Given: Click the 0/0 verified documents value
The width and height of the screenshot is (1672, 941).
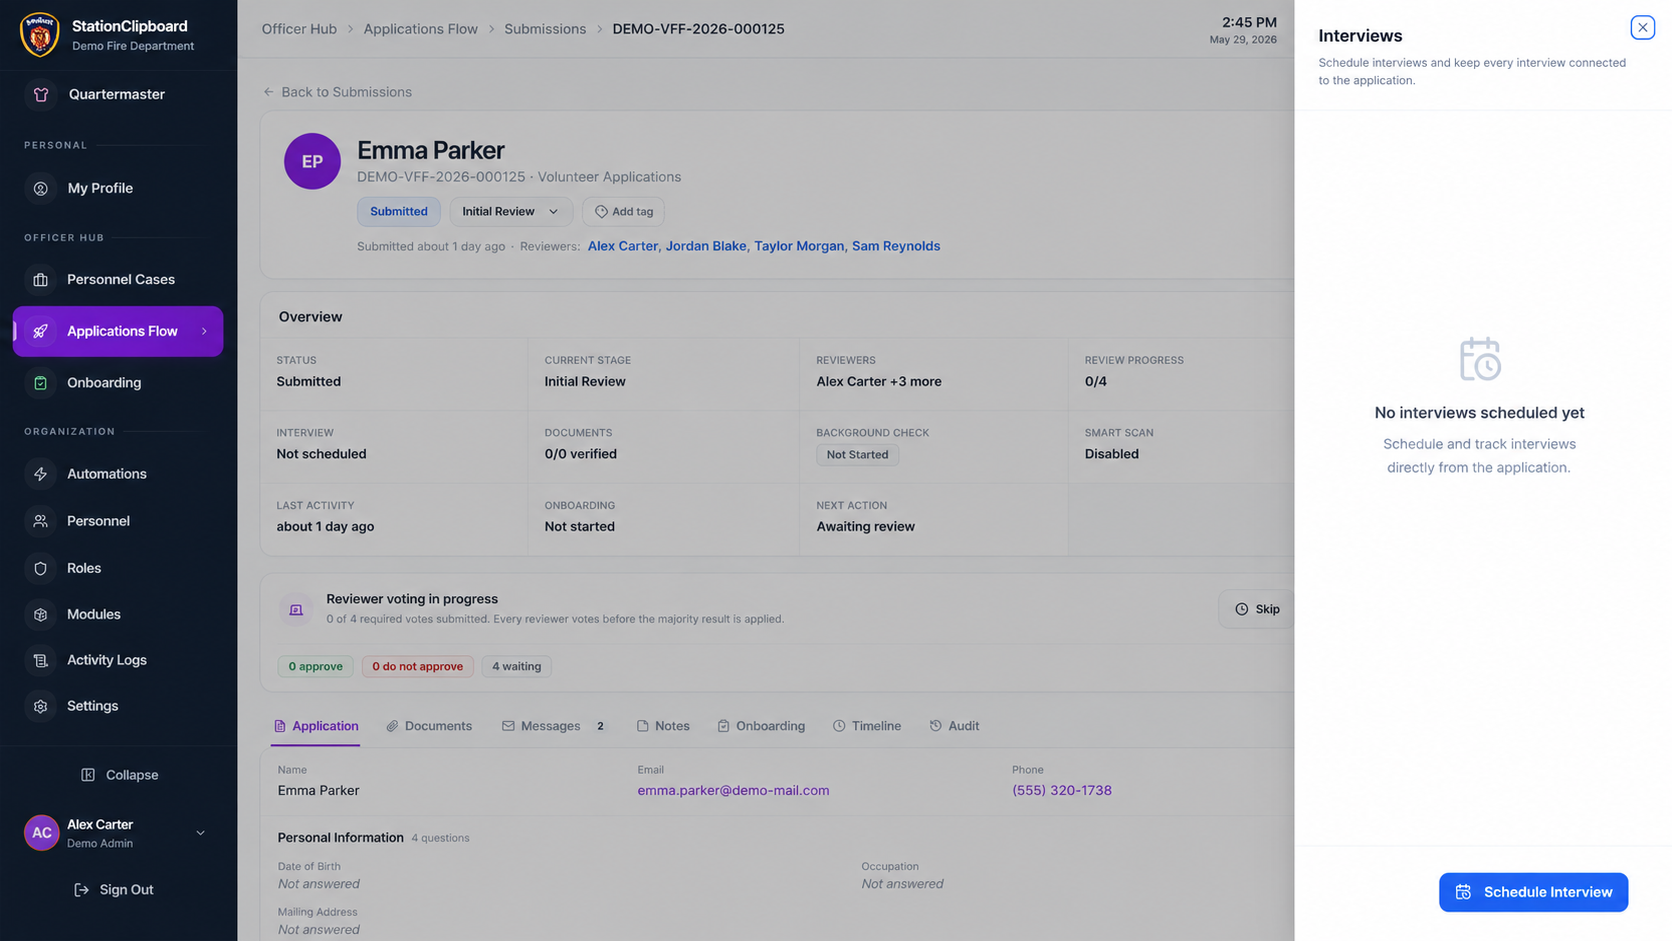Looking at the screenshot, I should coord(581,454).
